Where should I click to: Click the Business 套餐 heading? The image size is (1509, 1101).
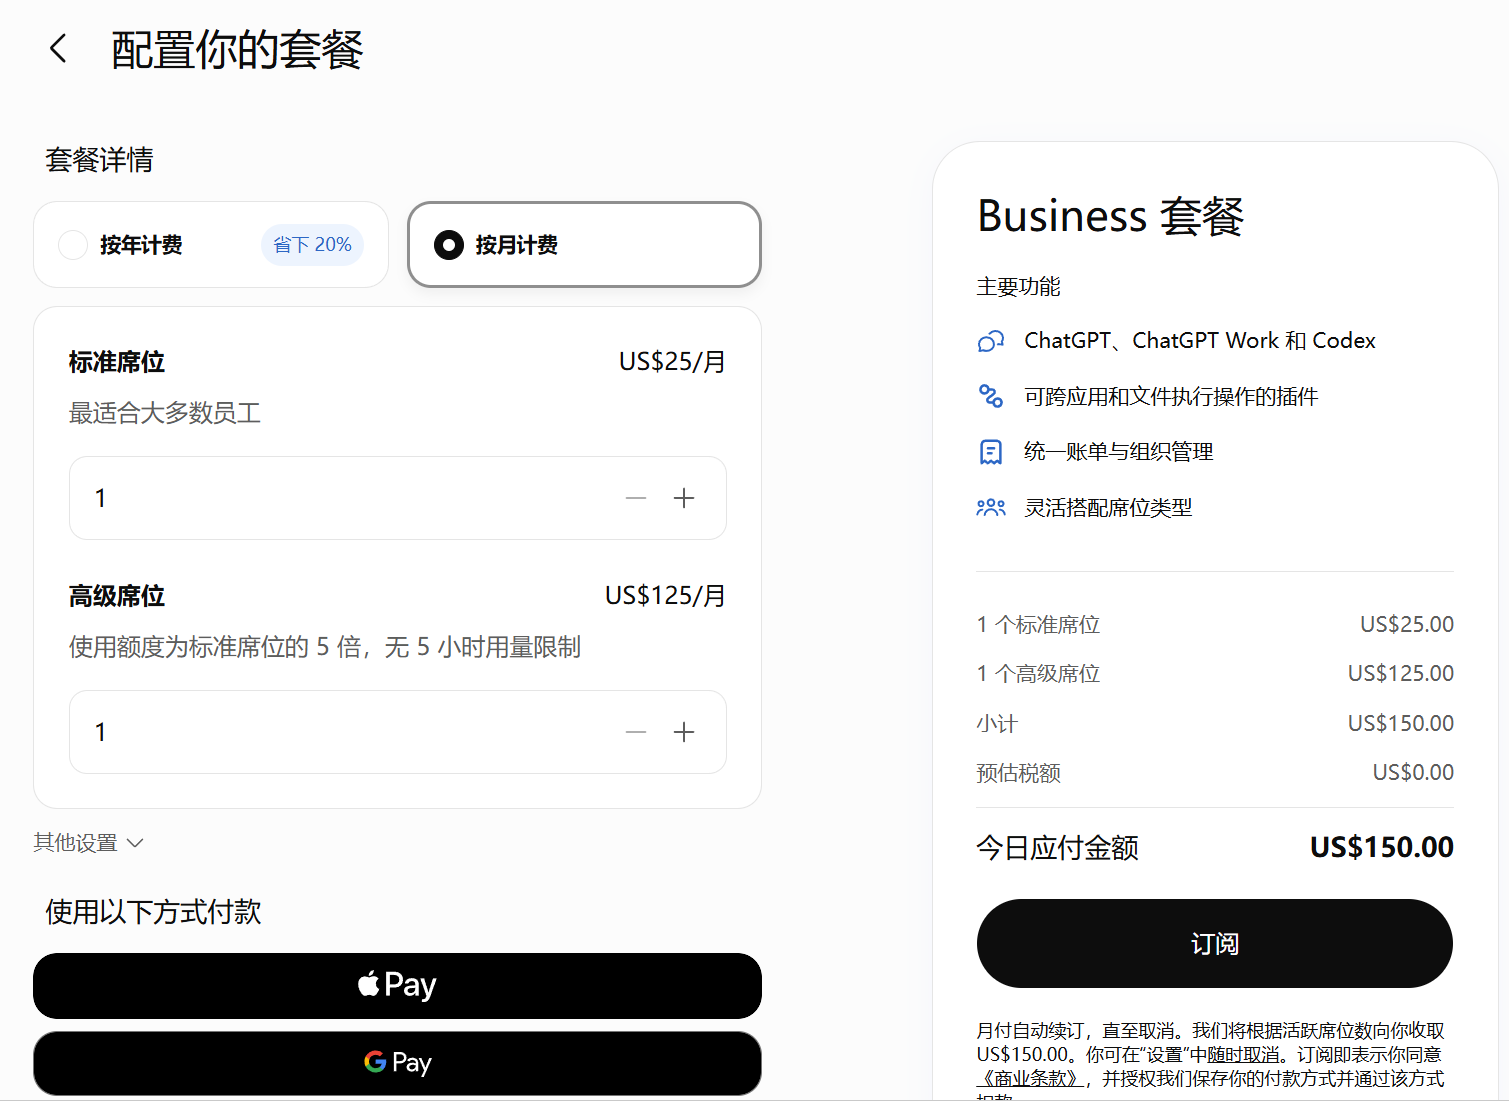click(x=1110, y=216)
